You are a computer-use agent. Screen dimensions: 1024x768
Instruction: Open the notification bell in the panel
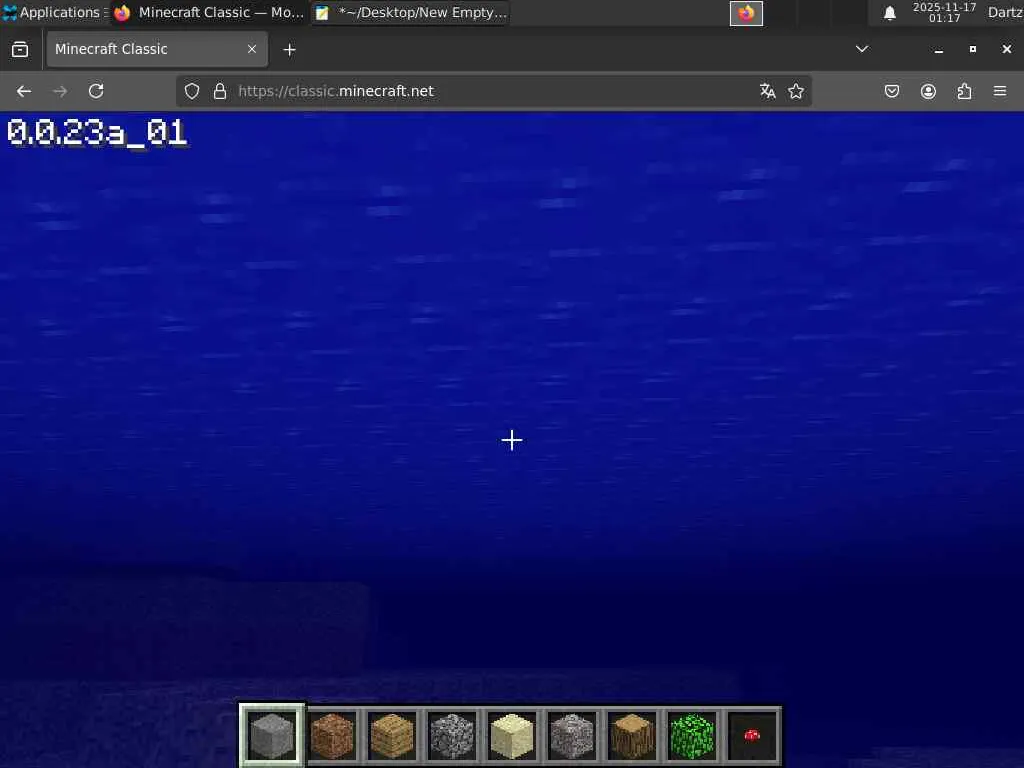(x=889, y=13)
